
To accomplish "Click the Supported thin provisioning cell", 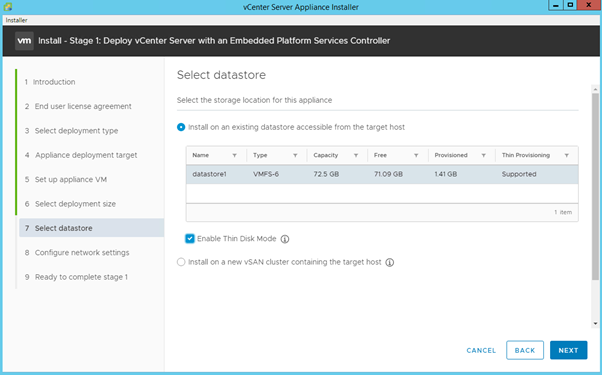I will pos(519,174).
